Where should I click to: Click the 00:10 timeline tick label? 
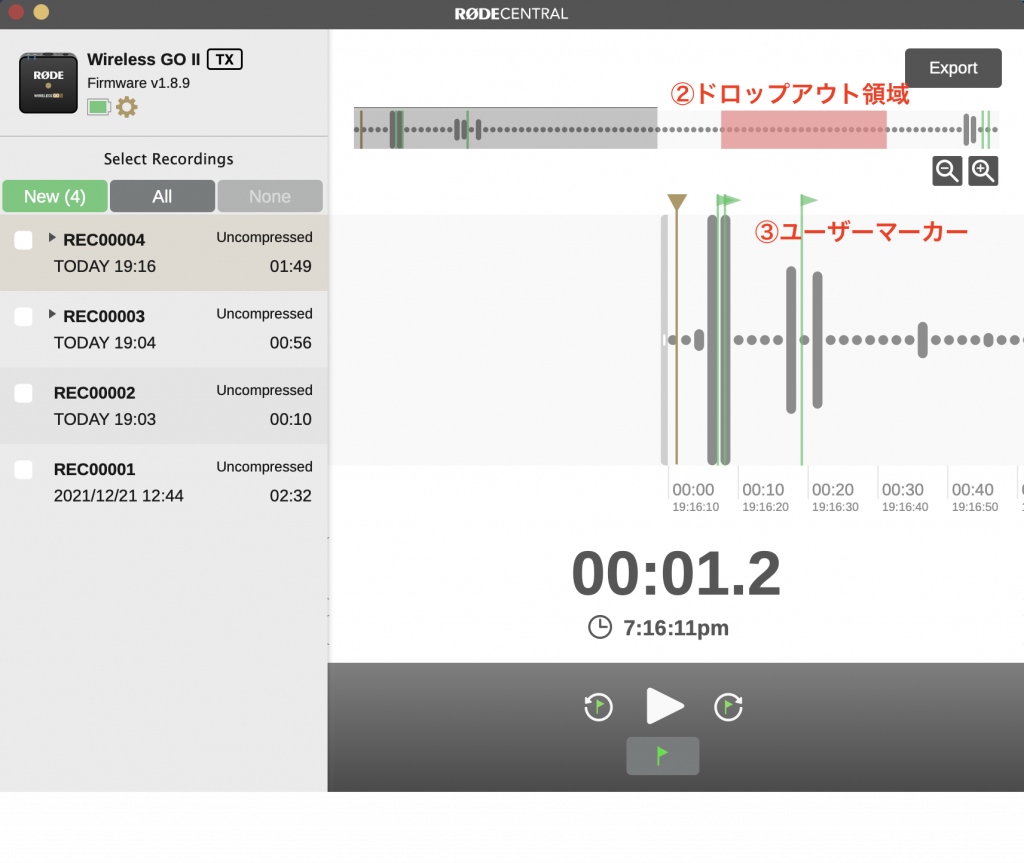point(763,489)
